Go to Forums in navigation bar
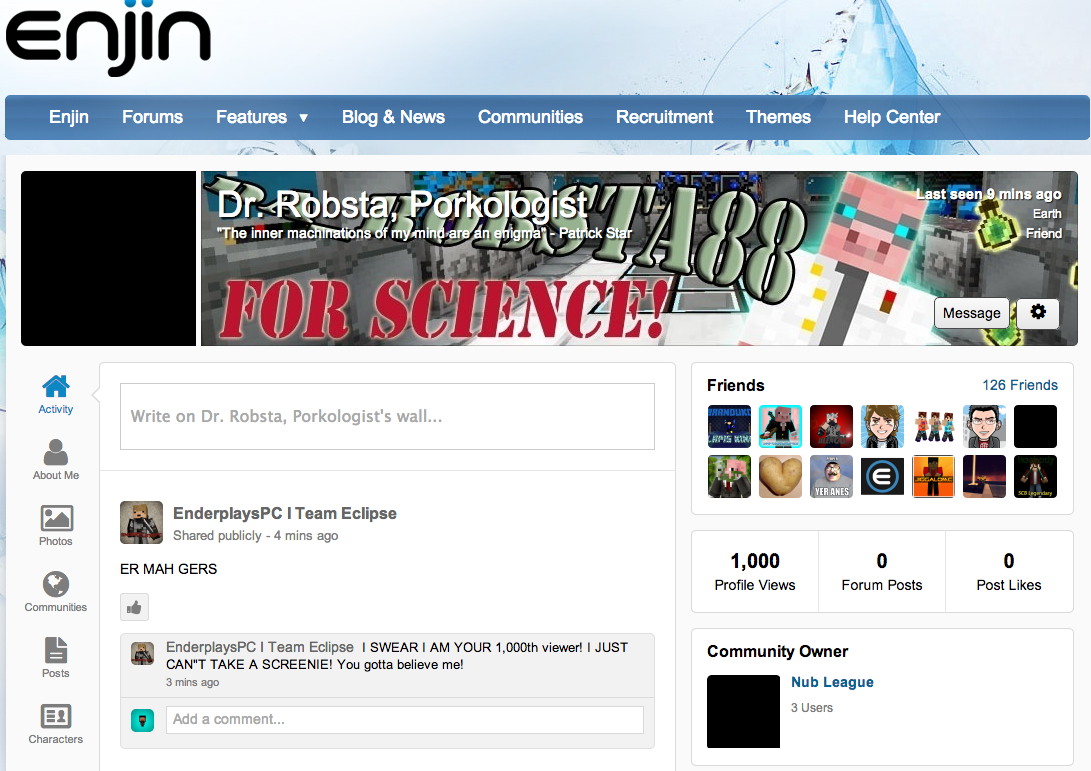The image size is (1091, 771). 152,117
